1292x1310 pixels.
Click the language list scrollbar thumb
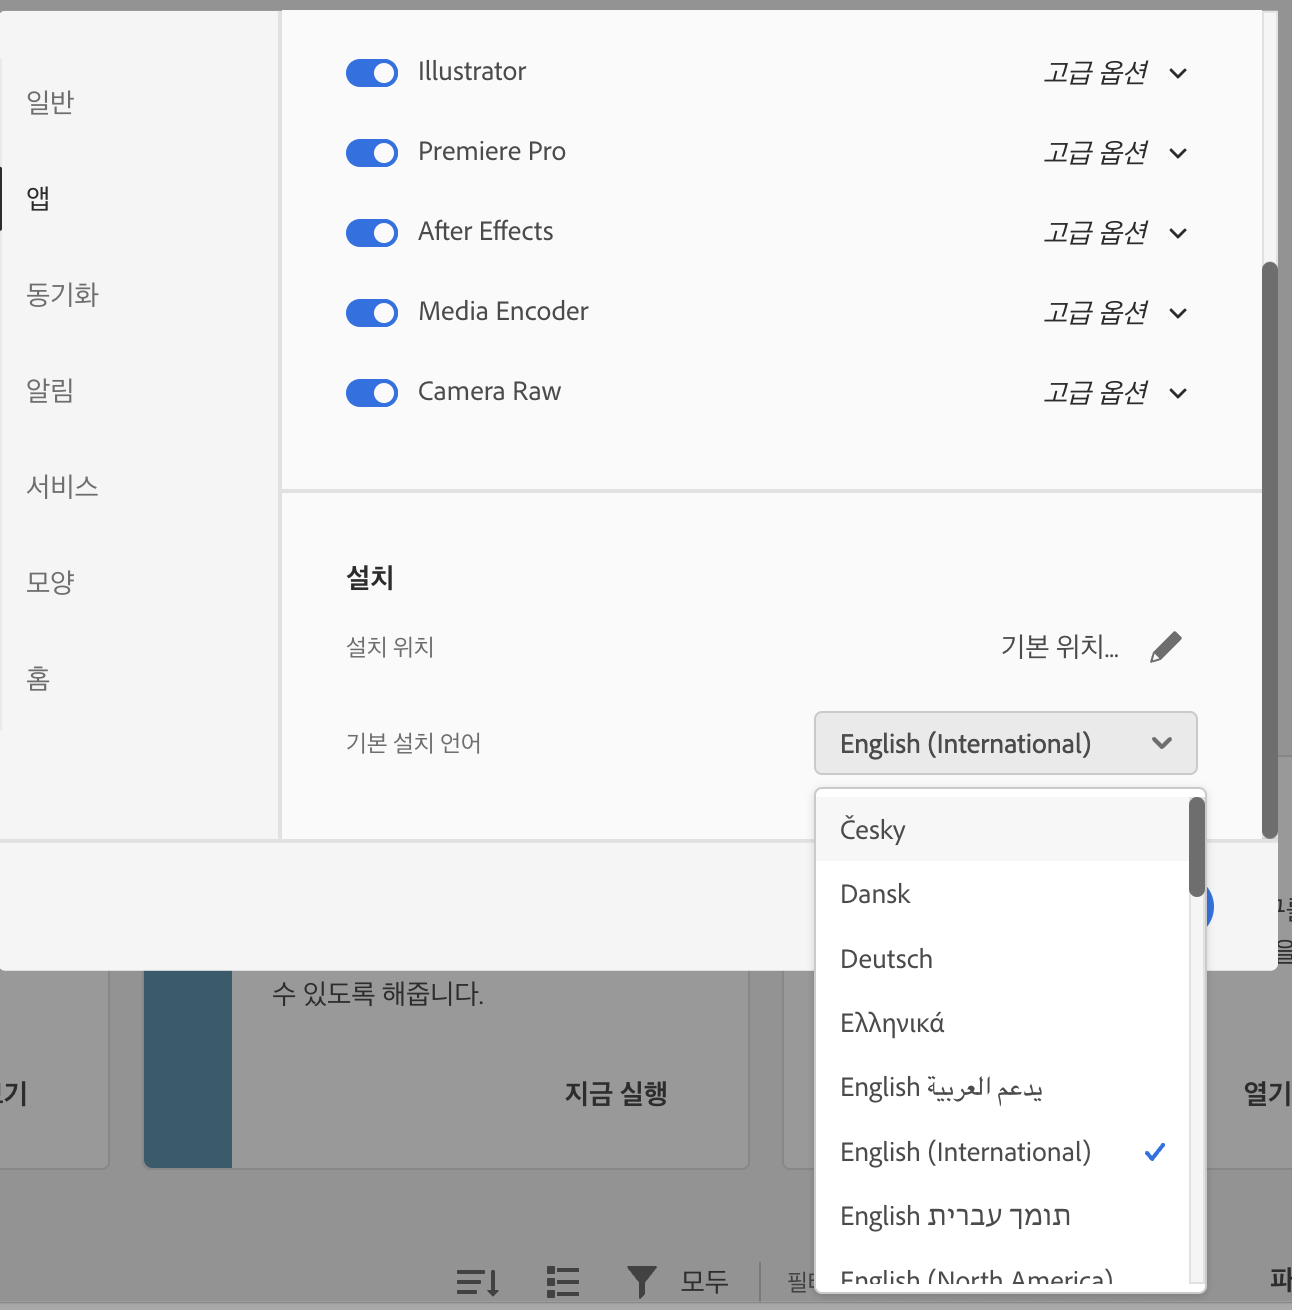tap(1197, 847)
